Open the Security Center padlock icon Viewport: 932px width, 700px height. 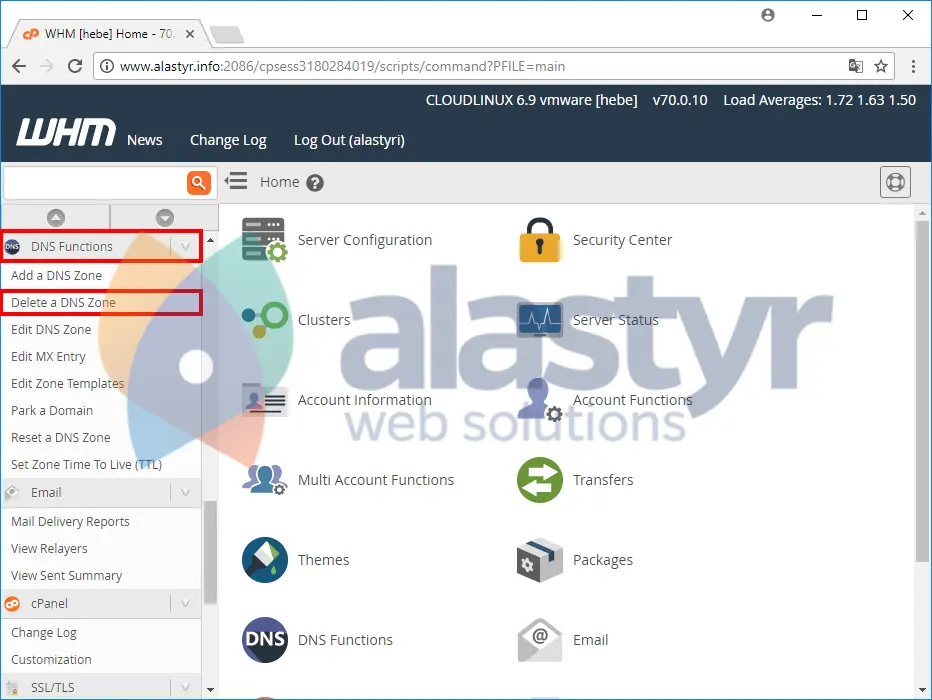(x=540, y=240)
